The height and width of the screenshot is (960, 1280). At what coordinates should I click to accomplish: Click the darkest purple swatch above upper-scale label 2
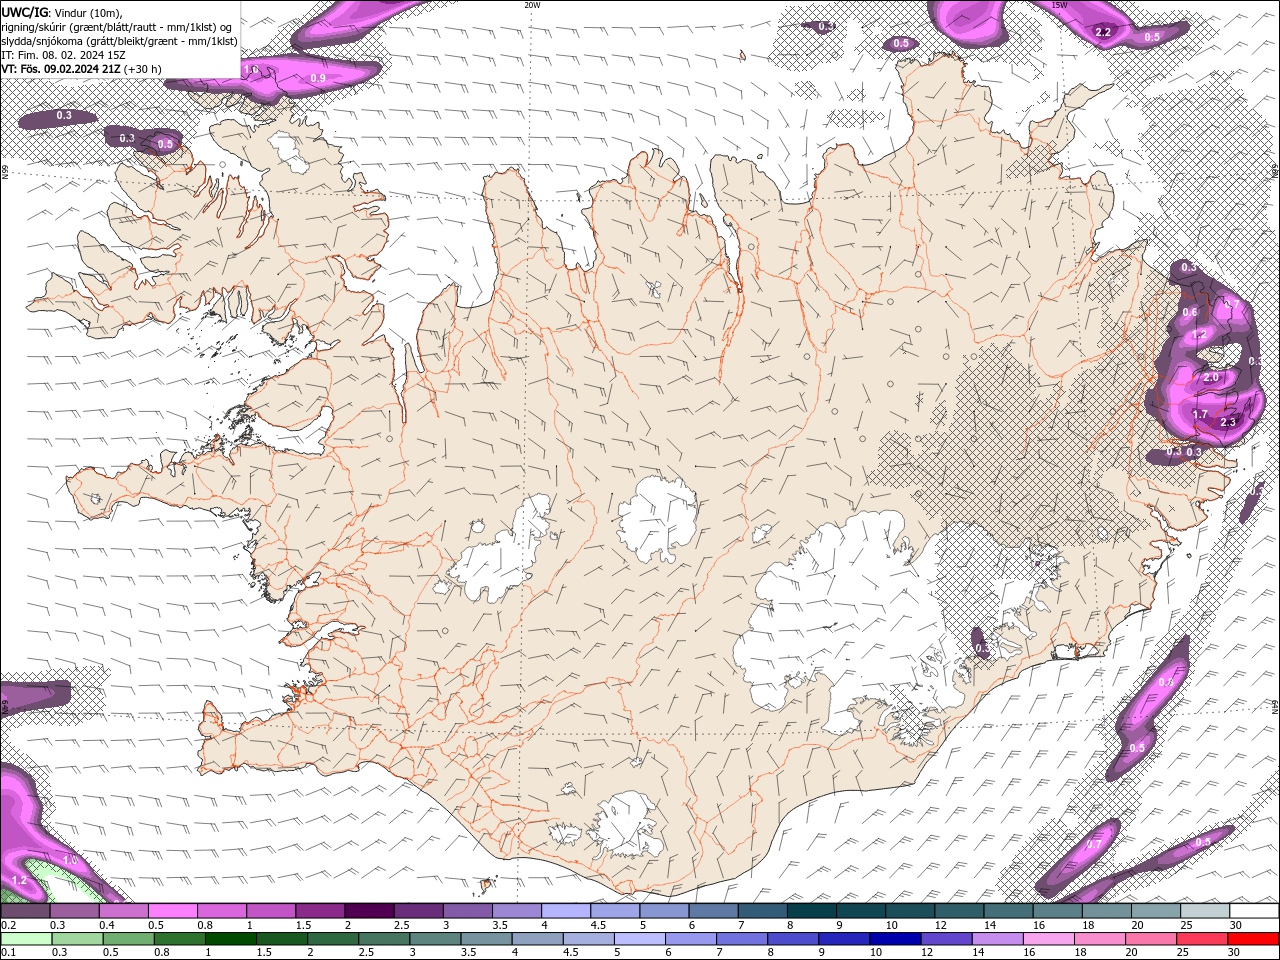click(x=368, y=911)
